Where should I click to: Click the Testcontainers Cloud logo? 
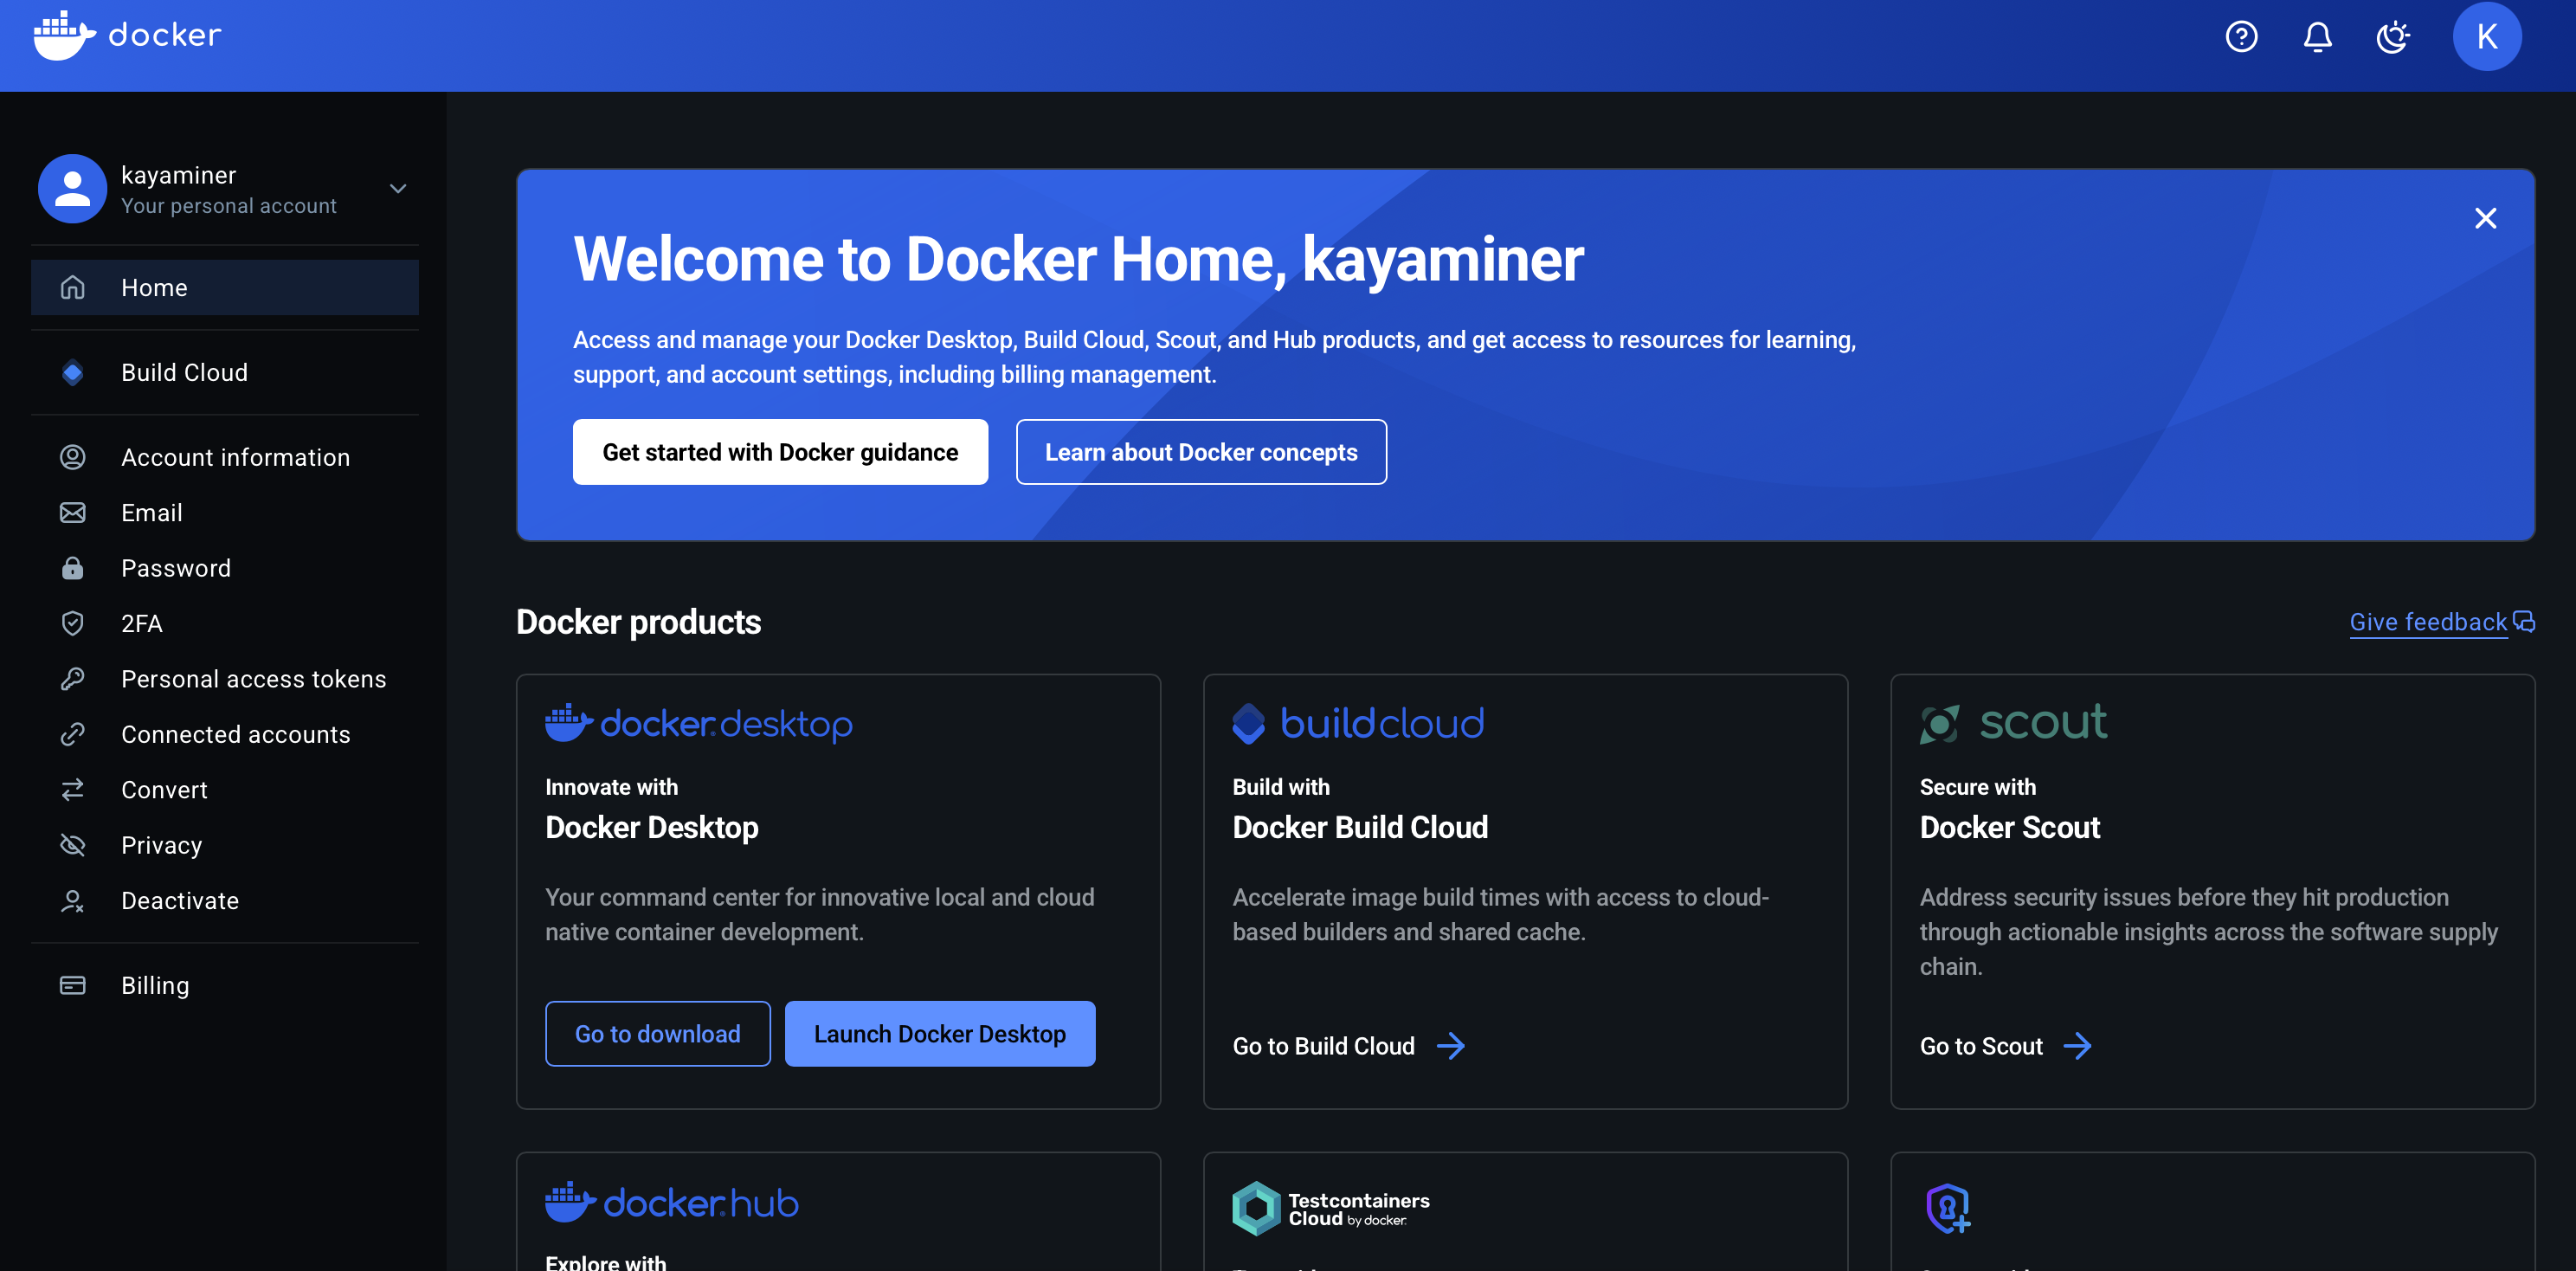tap(1331, 1208)
